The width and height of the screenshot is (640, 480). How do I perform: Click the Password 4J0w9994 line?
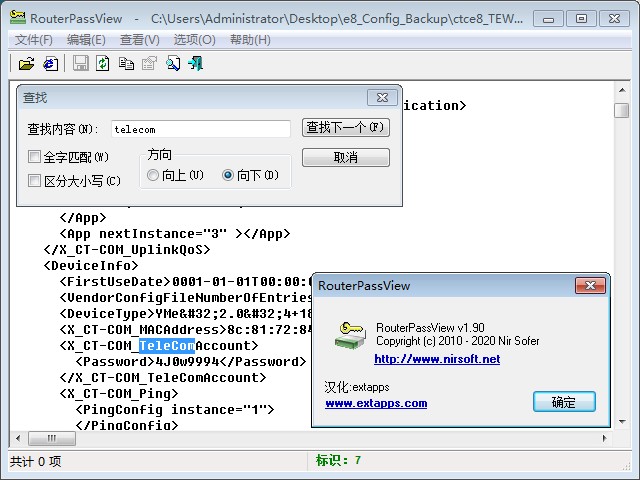(x=191, y=362)
